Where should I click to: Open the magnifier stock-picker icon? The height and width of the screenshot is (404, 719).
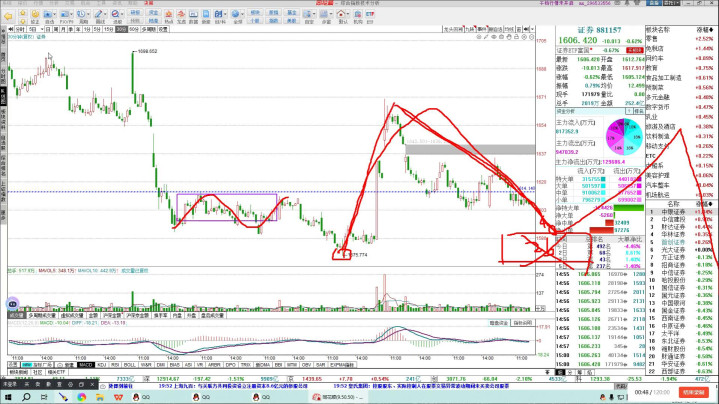coord(115,15)
